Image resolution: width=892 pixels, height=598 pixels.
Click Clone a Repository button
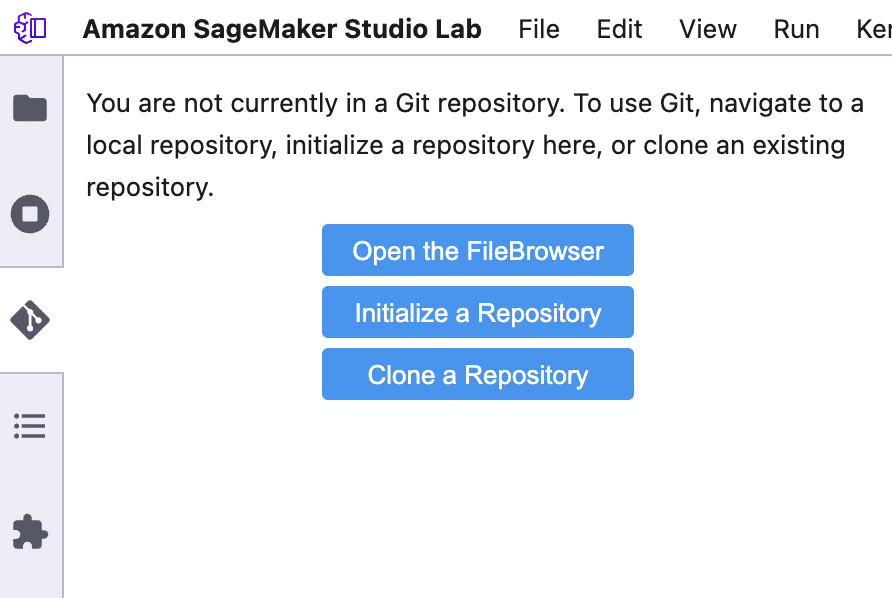(x=478, y=374)
